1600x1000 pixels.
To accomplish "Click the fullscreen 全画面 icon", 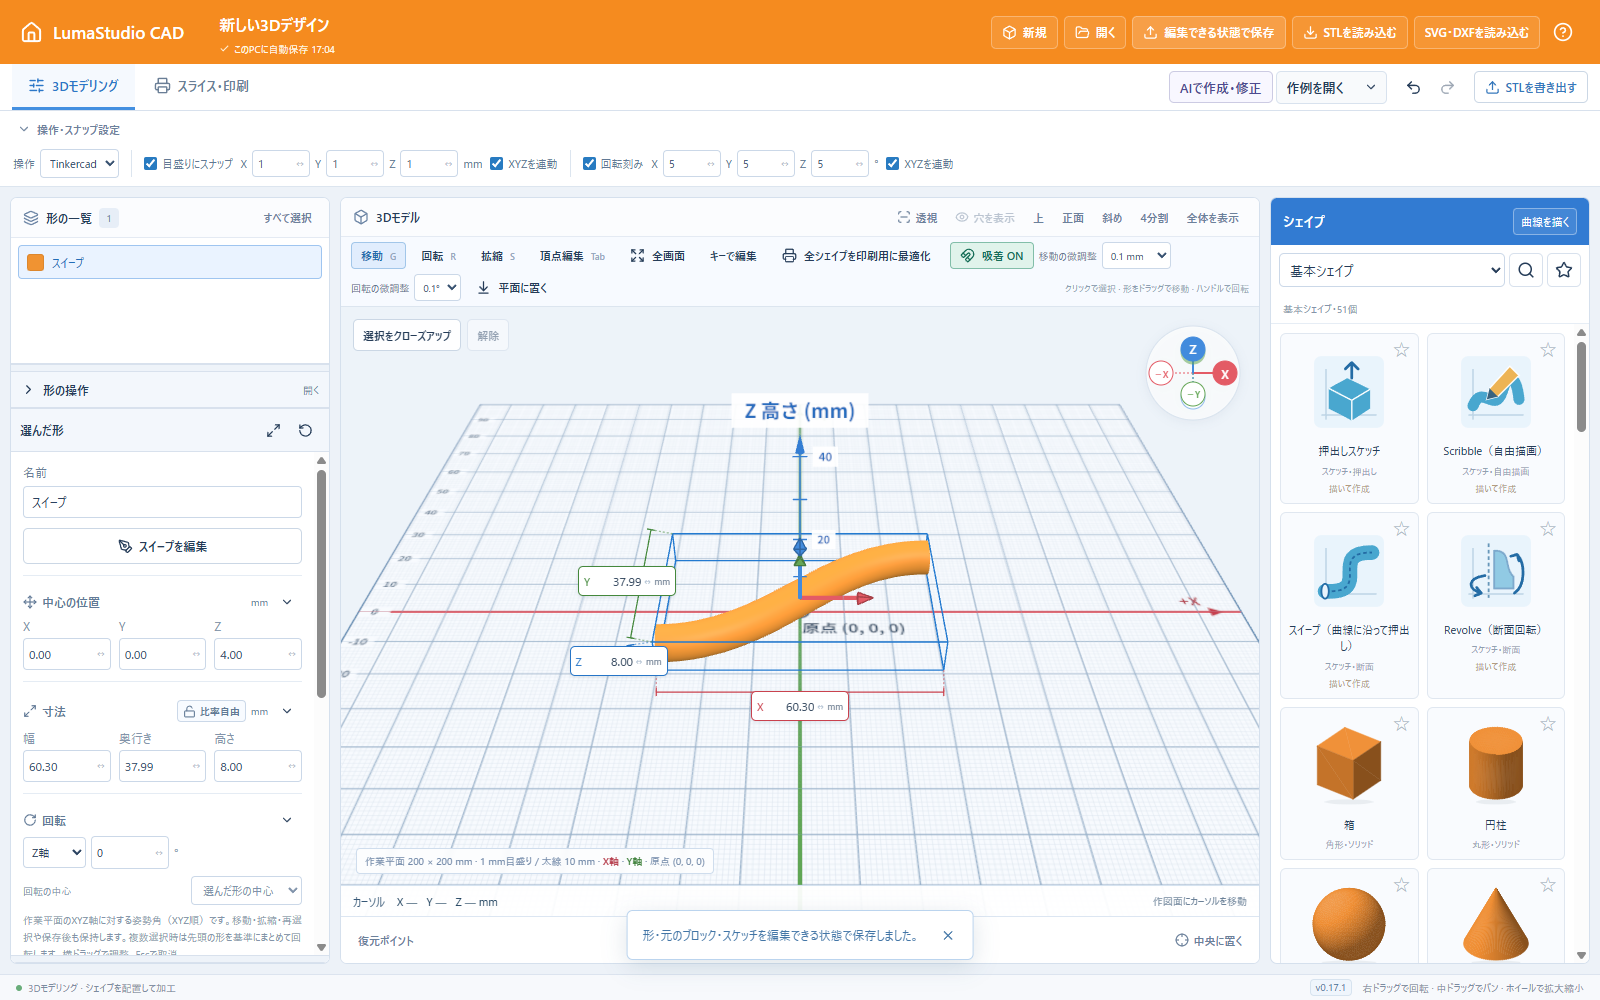I will coord(637,256).
